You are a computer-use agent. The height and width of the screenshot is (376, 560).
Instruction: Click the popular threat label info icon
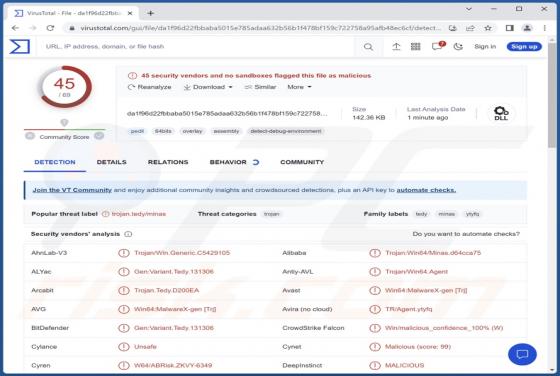point(105,214)
